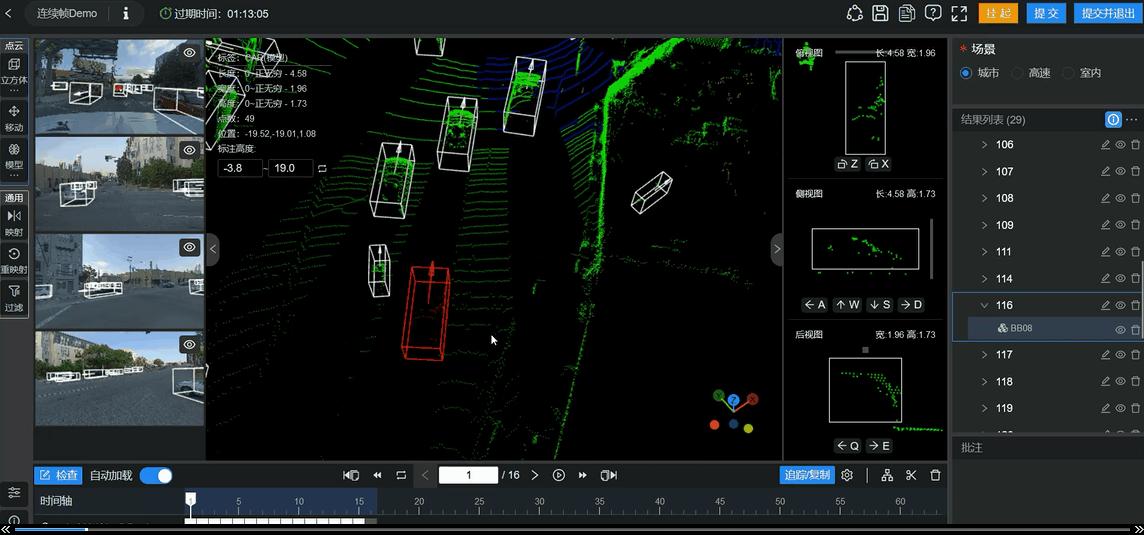
Task: Select the 移动 move tool
Action: 14,118
